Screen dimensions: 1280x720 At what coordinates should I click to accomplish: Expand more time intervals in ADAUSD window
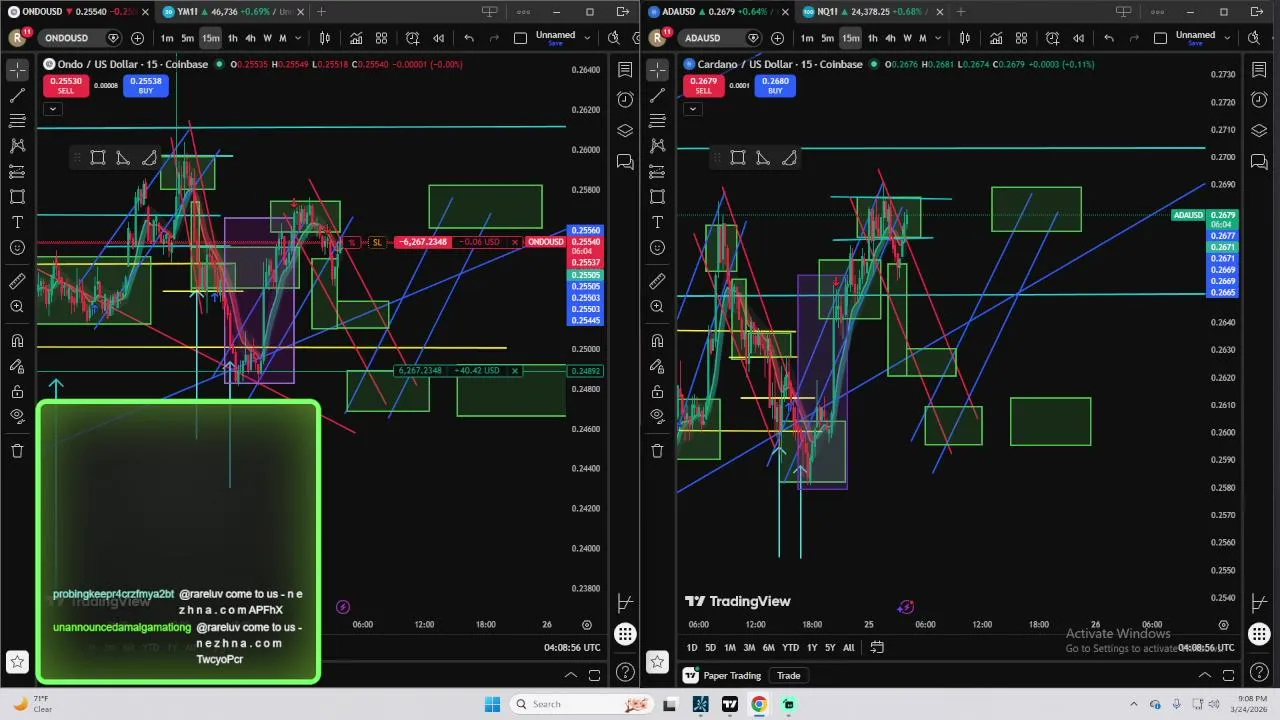click(937, 38)
